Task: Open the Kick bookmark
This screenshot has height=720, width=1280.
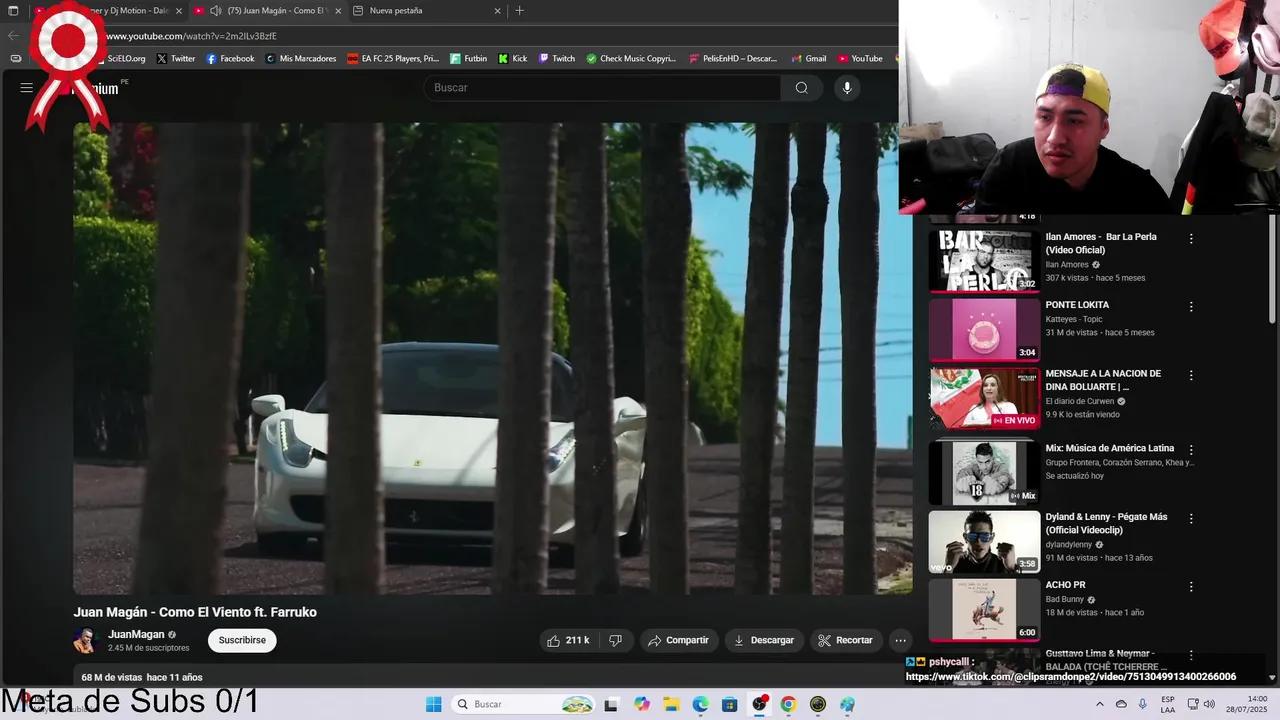Action: tap(512, 59)
